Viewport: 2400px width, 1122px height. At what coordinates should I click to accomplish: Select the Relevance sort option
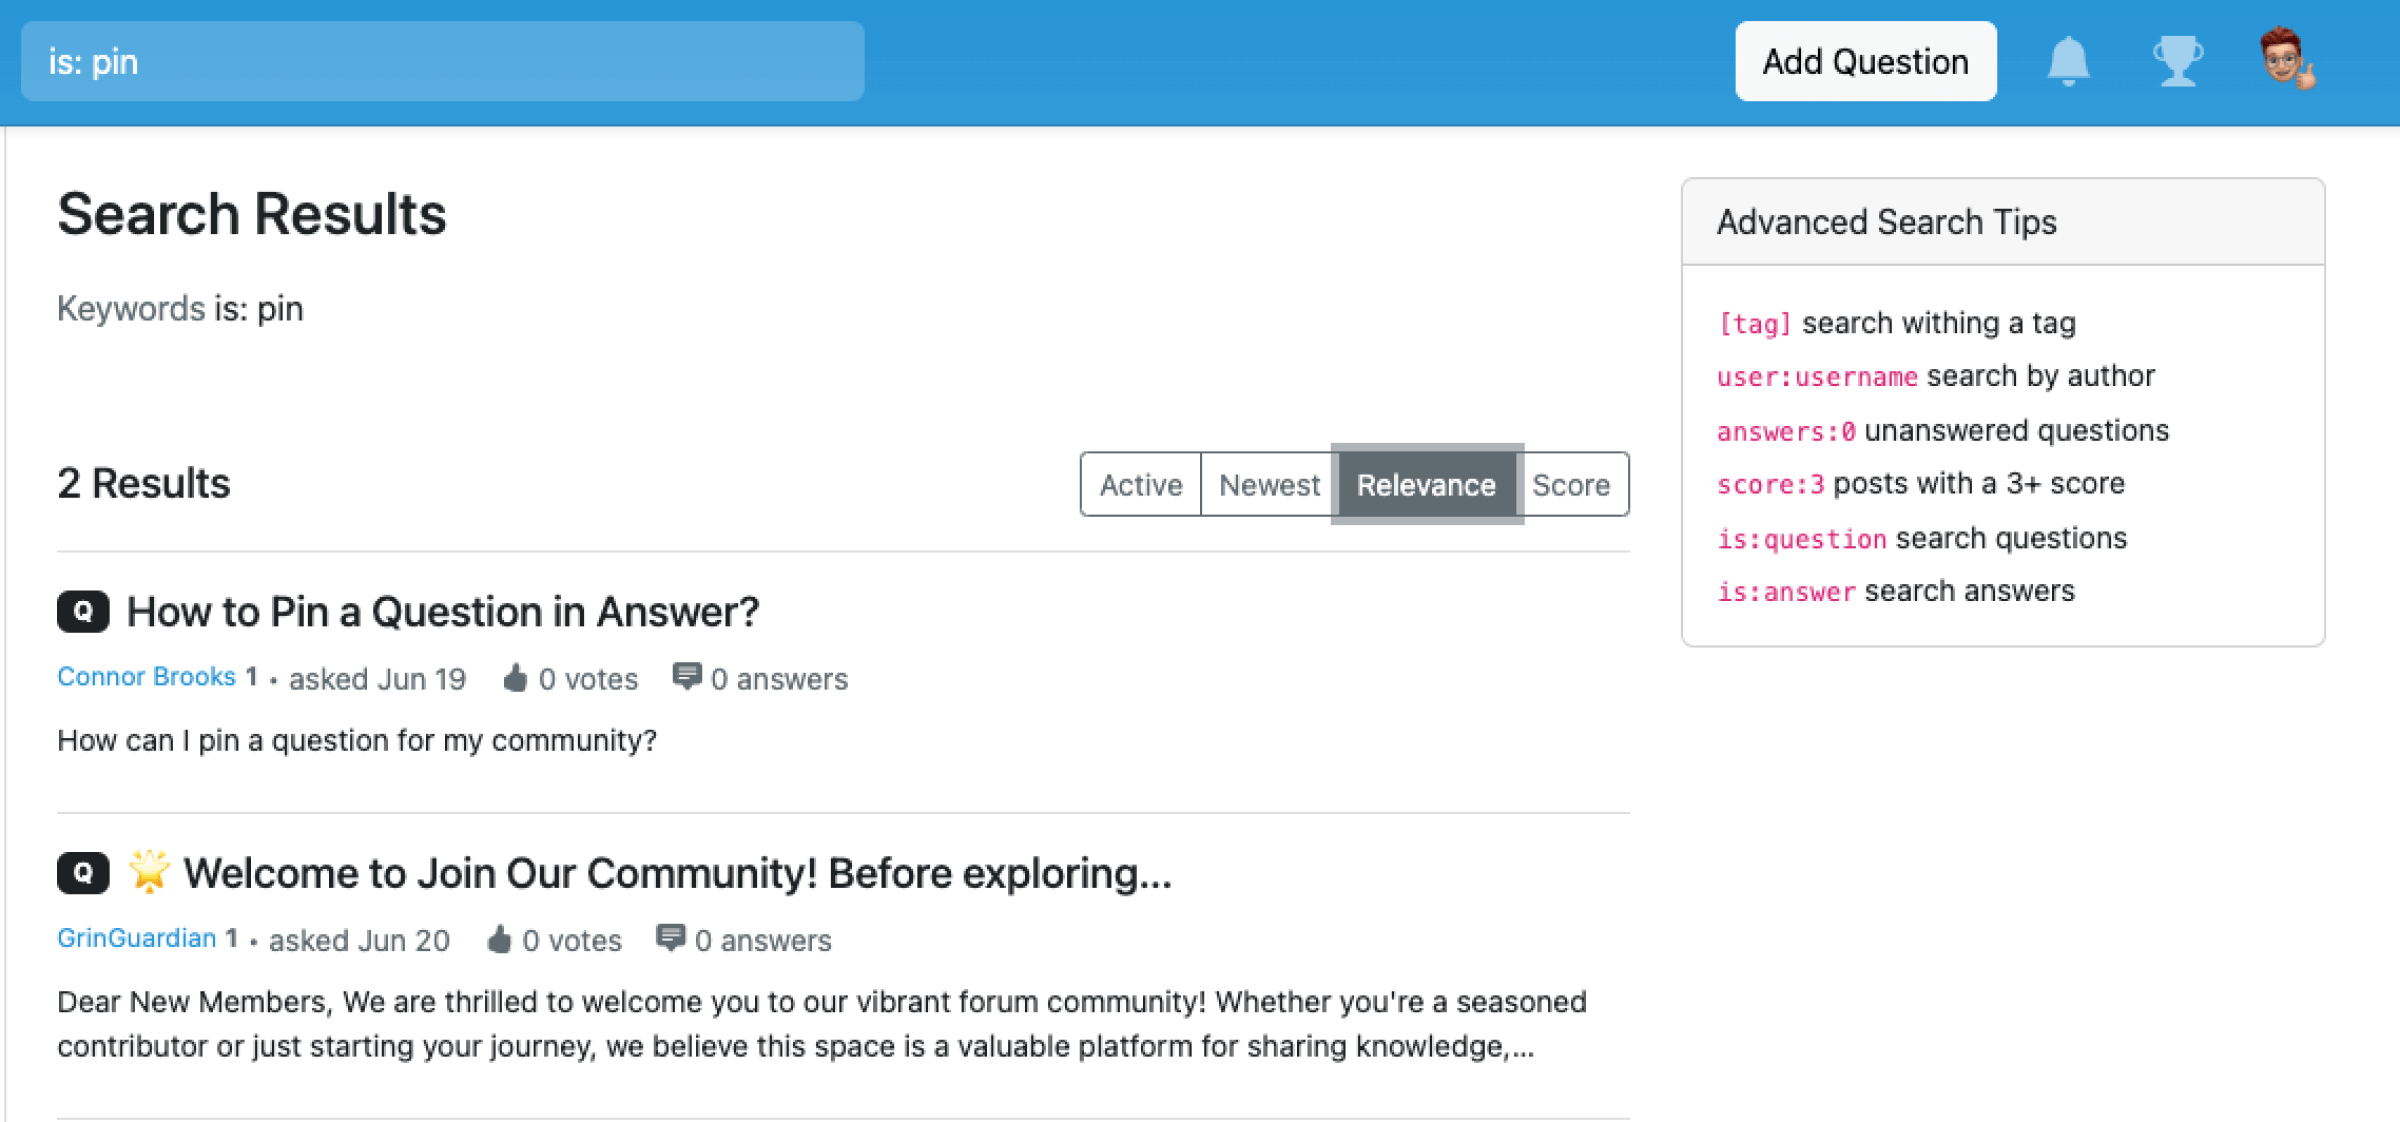1426,485
